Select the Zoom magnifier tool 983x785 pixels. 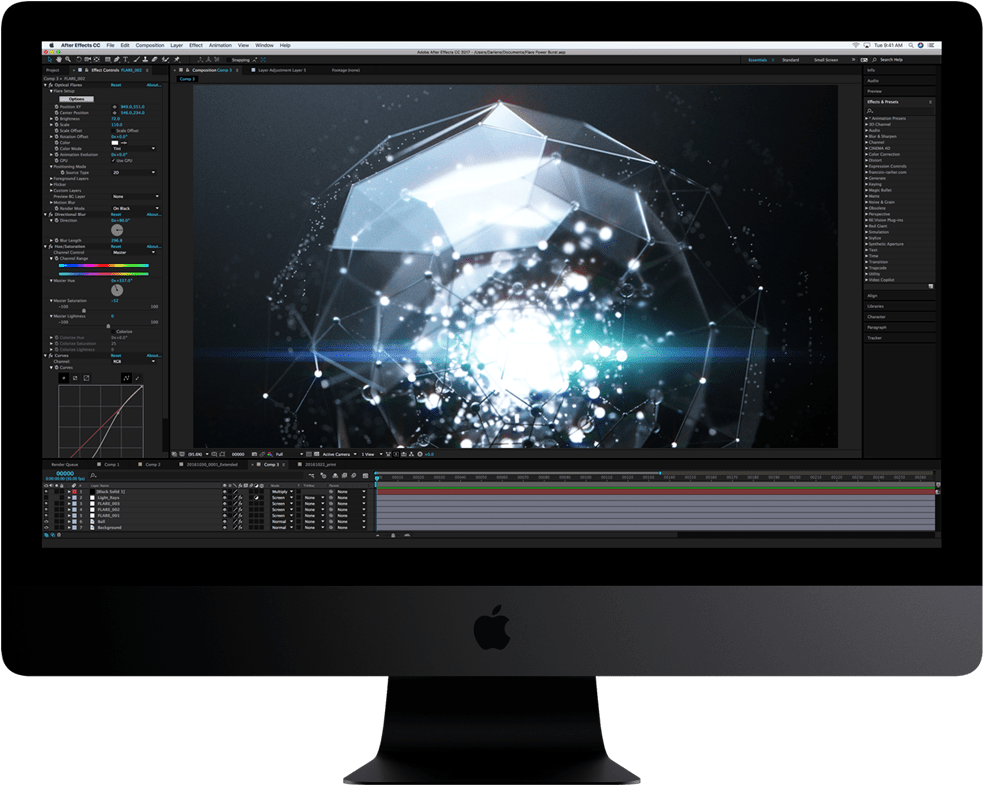pos(66,60)
